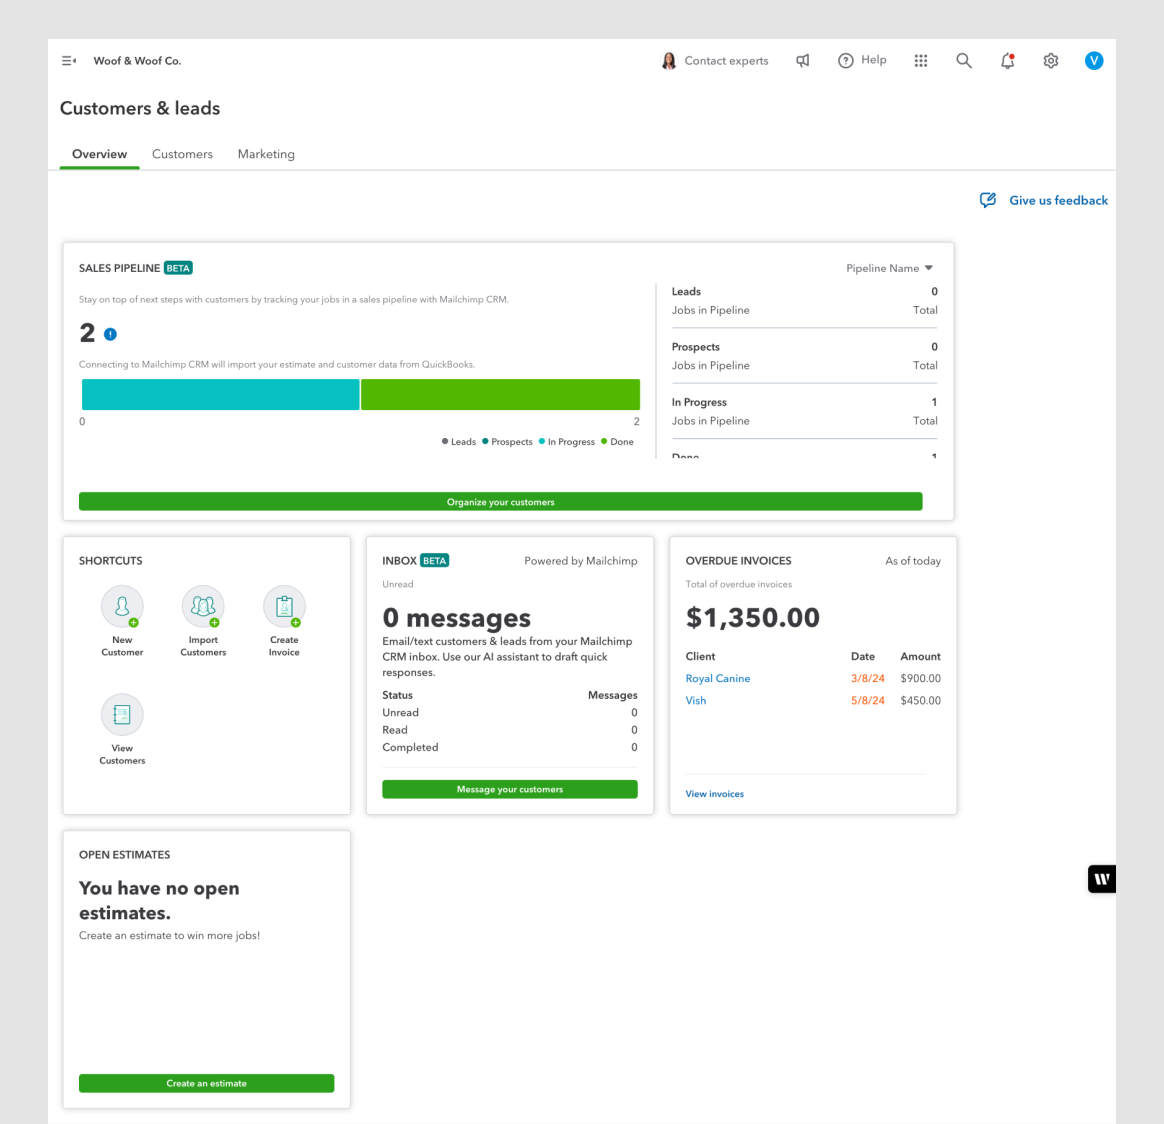The width and height of the screenshot is (1164, 1124).
Task: Open the Pipeline Name dropdown
Action: pyautogui.click(x=889, y=267)
